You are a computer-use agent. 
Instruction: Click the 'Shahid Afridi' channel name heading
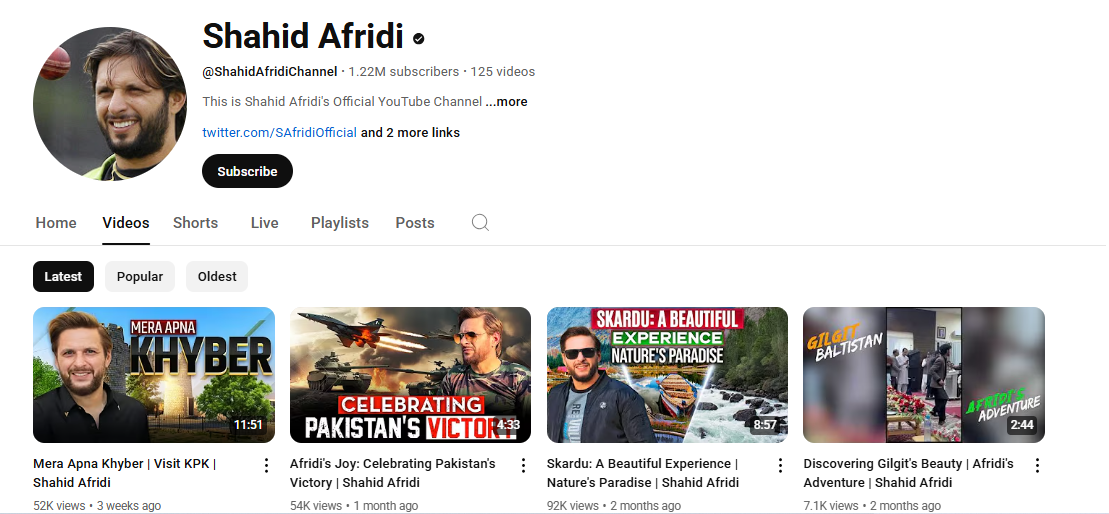(303, 36)
